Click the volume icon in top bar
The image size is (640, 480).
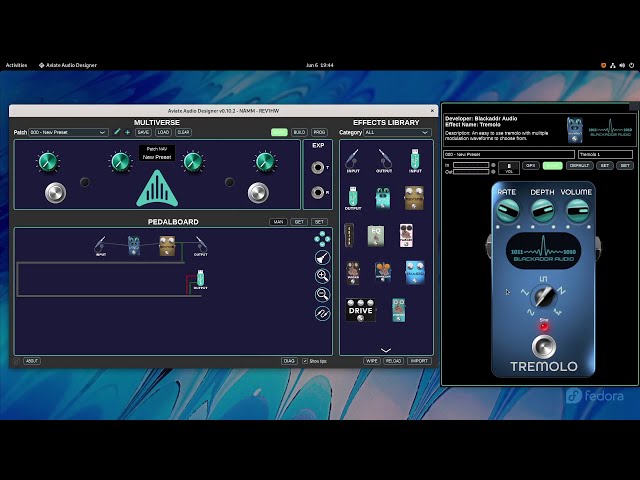[x=622, y=65]
